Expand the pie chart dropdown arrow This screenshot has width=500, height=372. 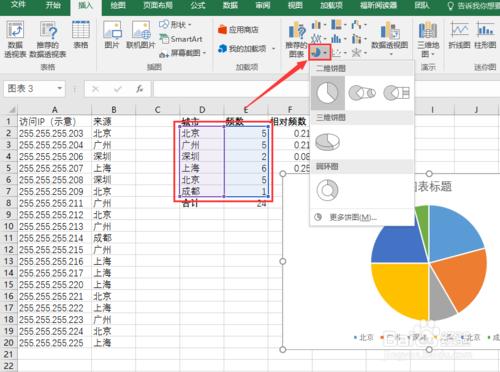click(x=325, y=52)
